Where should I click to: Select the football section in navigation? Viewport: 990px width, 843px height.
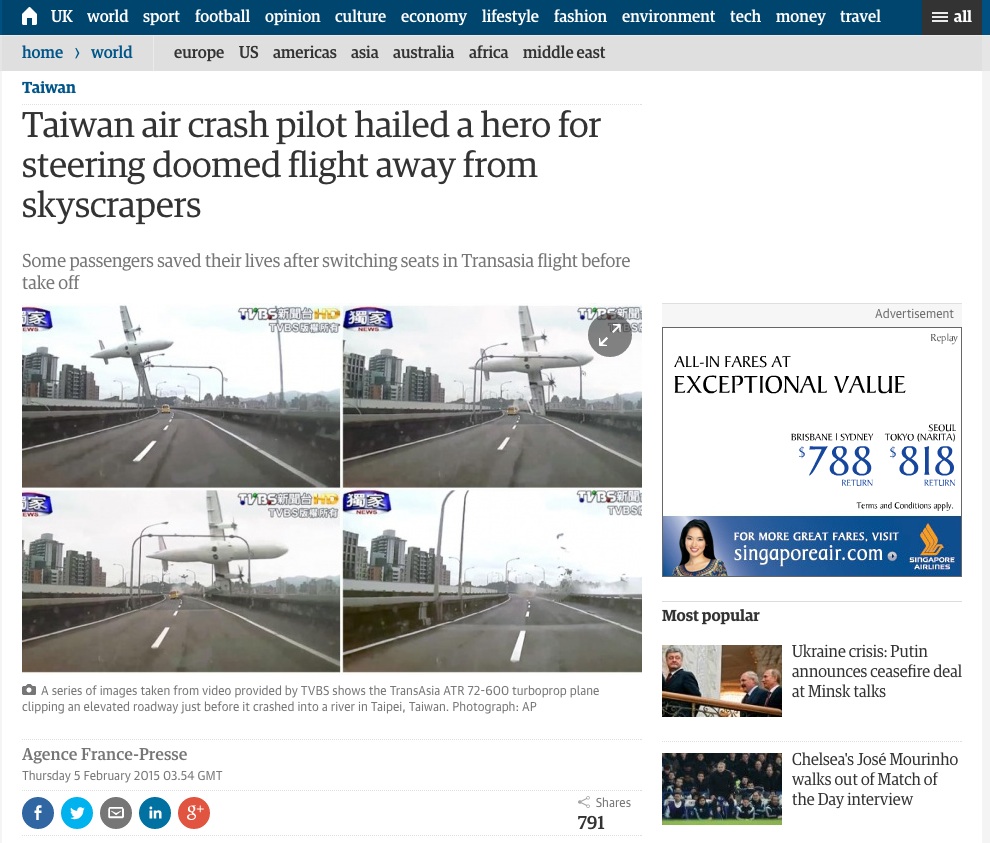(x=222, y=16)
